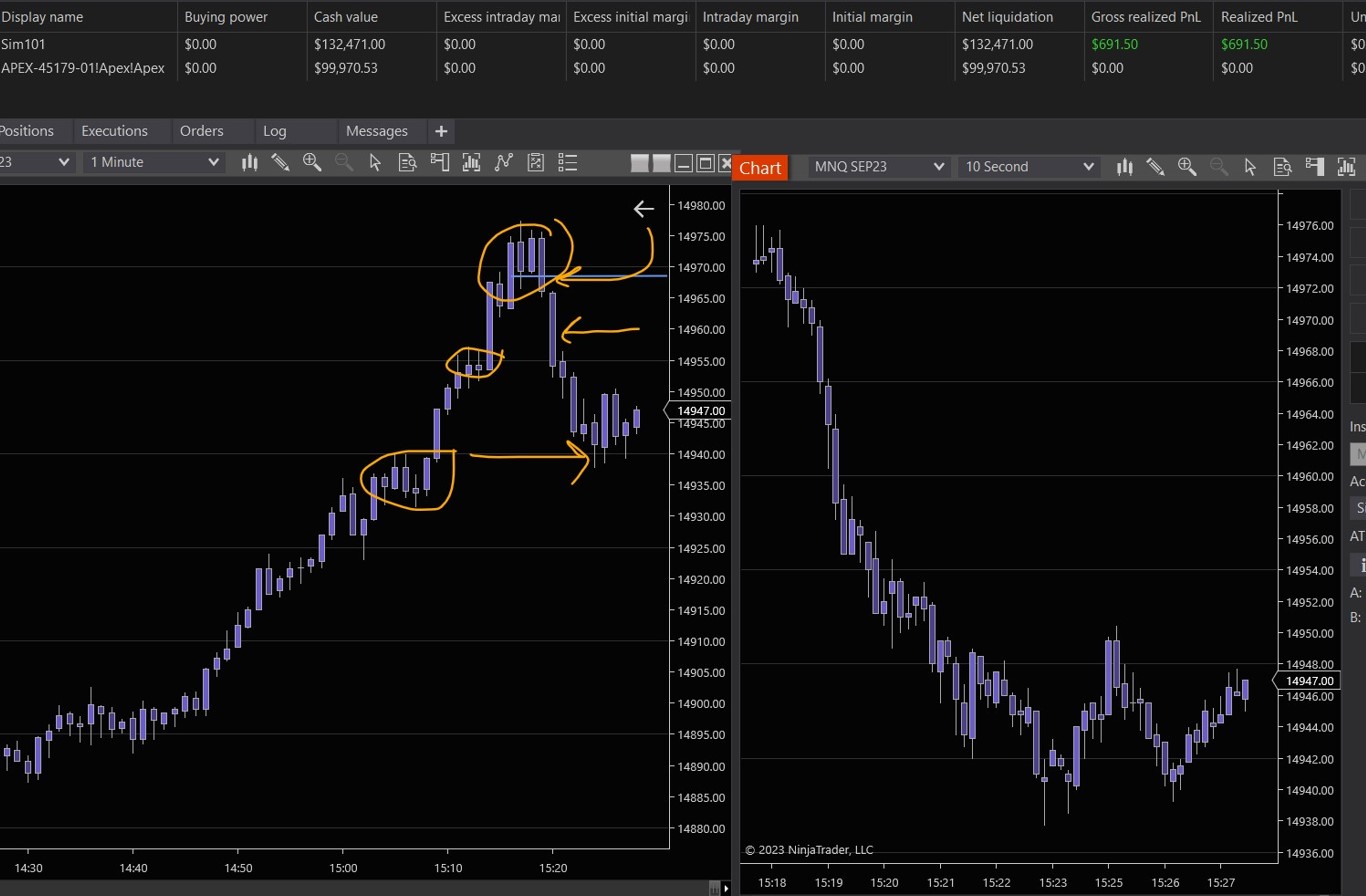
Task: Select the APEX-45179-01!Apex!Apex account row
Action: [x=683, y=68]
